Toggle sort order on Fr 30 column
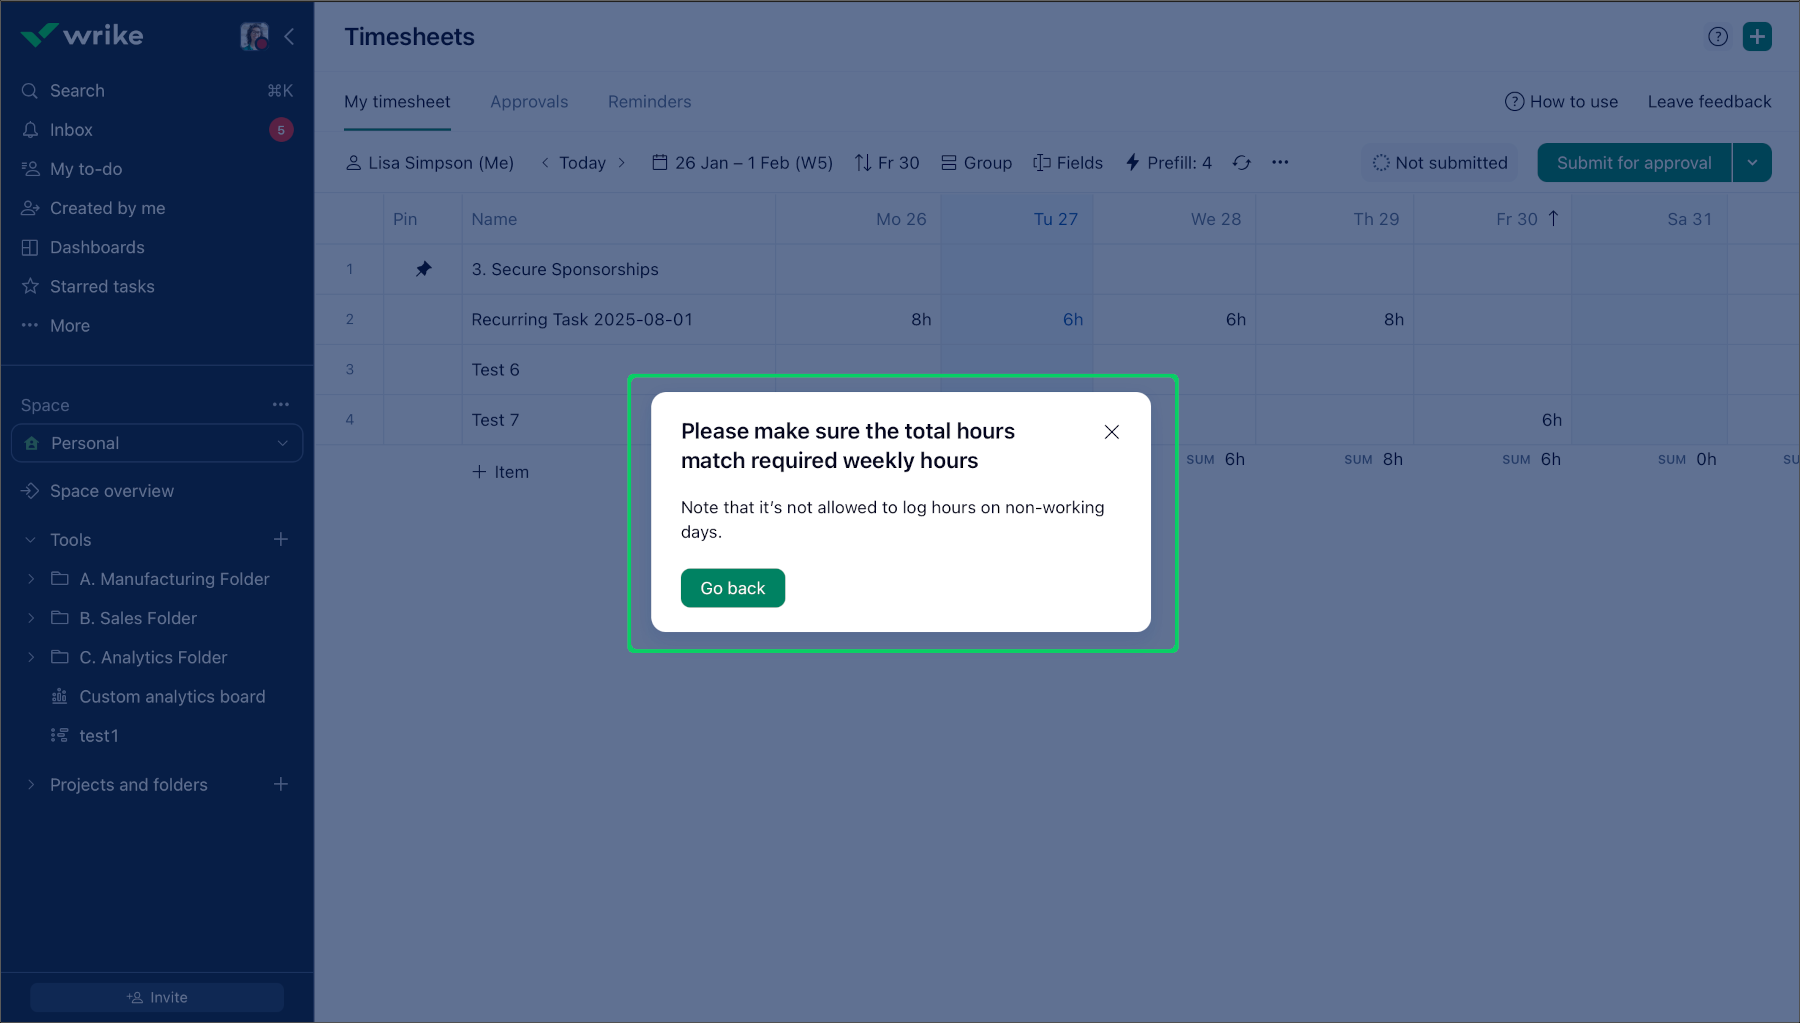Image resolution: width=1800 pixels, height=1023 pixels. (x=1554, y=218)
